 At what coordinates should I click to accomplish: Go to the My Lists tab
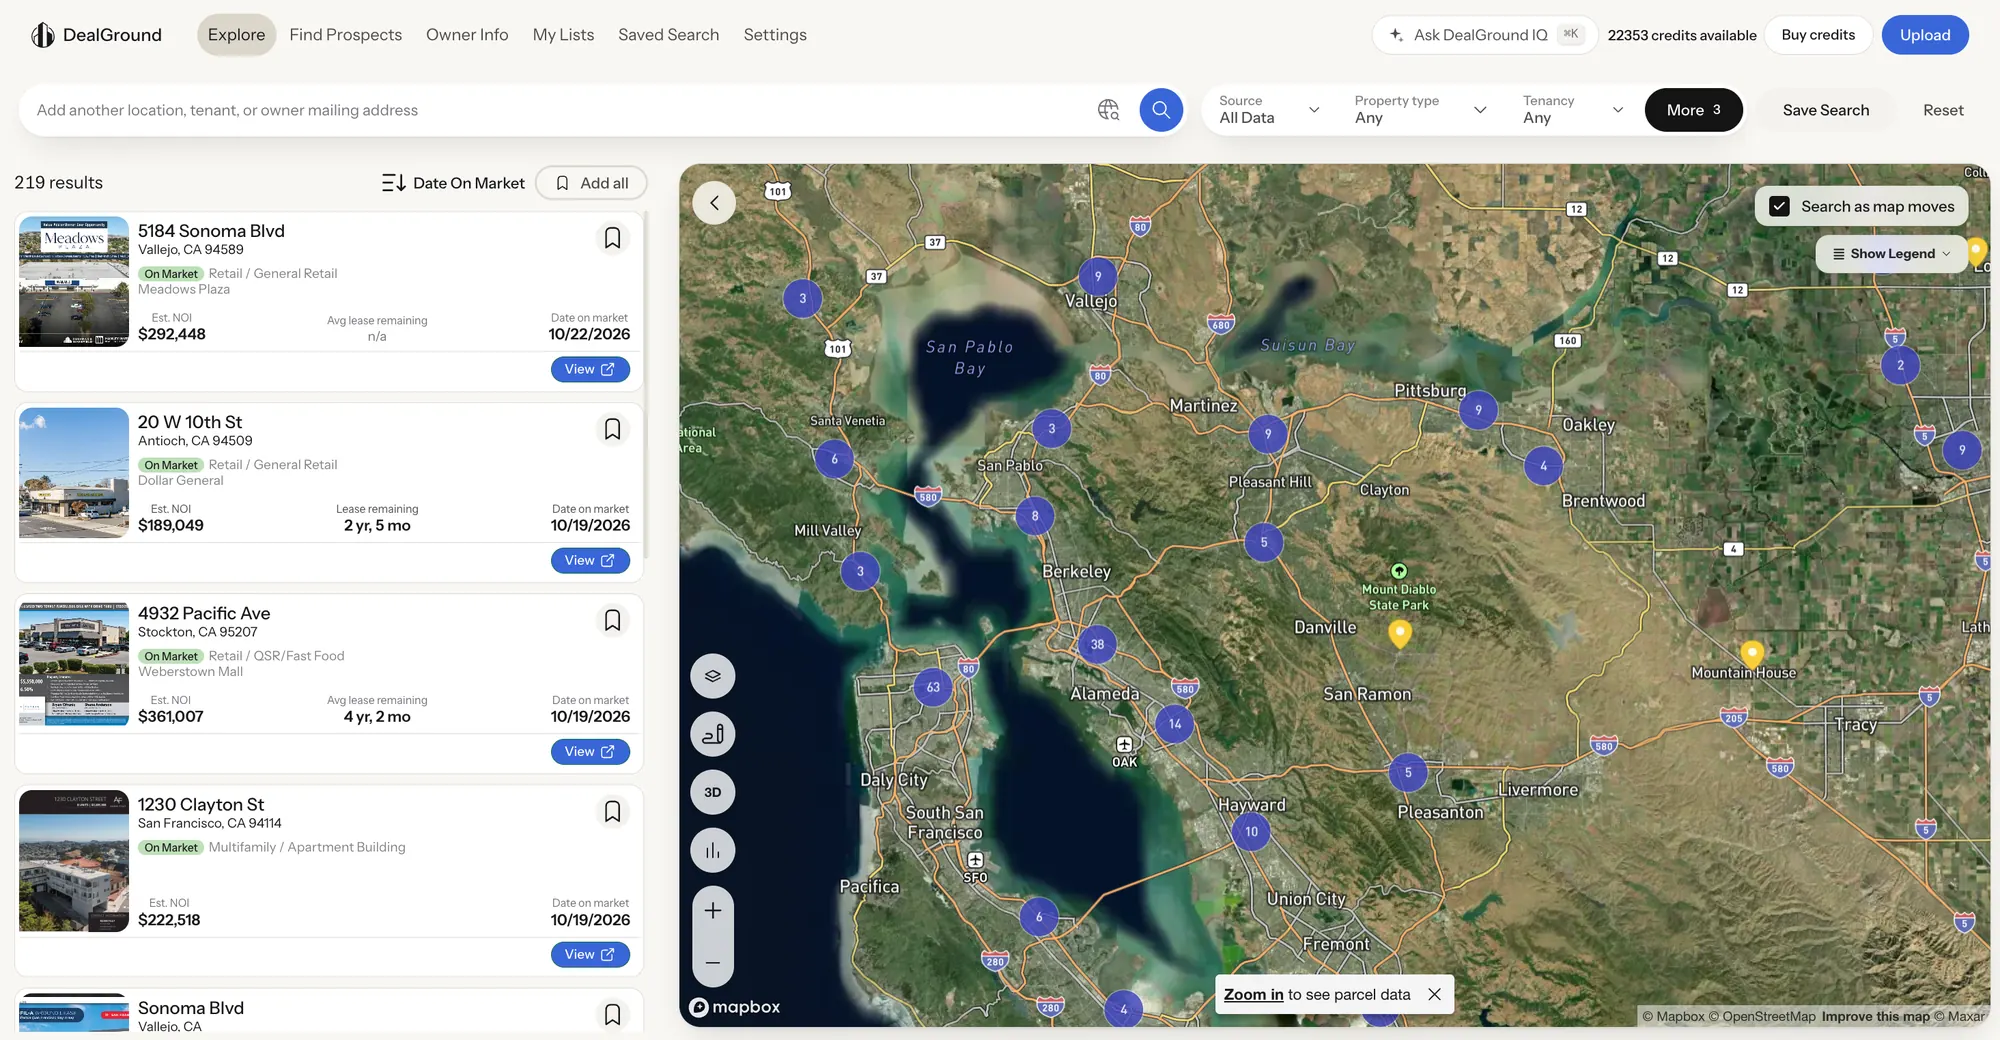563,35
